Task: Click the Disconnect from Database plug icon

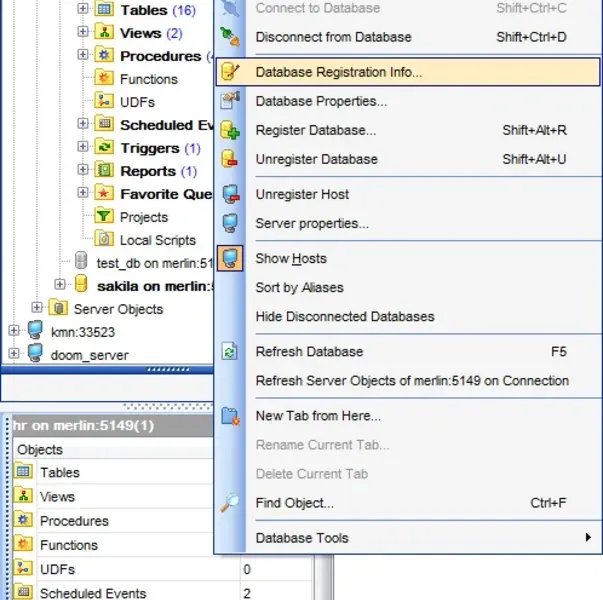Action: pyautogui.click(x=230, y=37)
